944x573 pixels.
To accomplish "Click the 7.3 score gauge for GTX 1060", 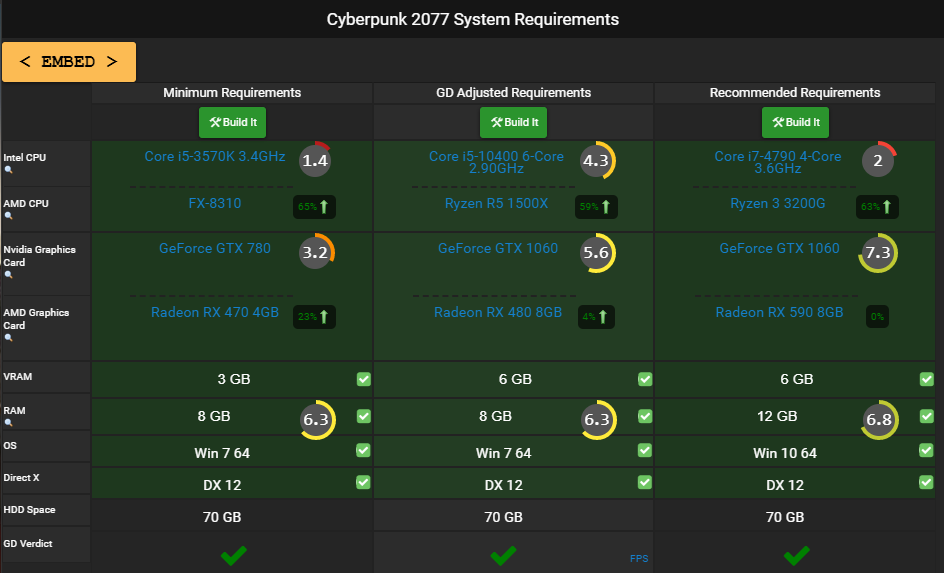I will (x=878, y=253).
